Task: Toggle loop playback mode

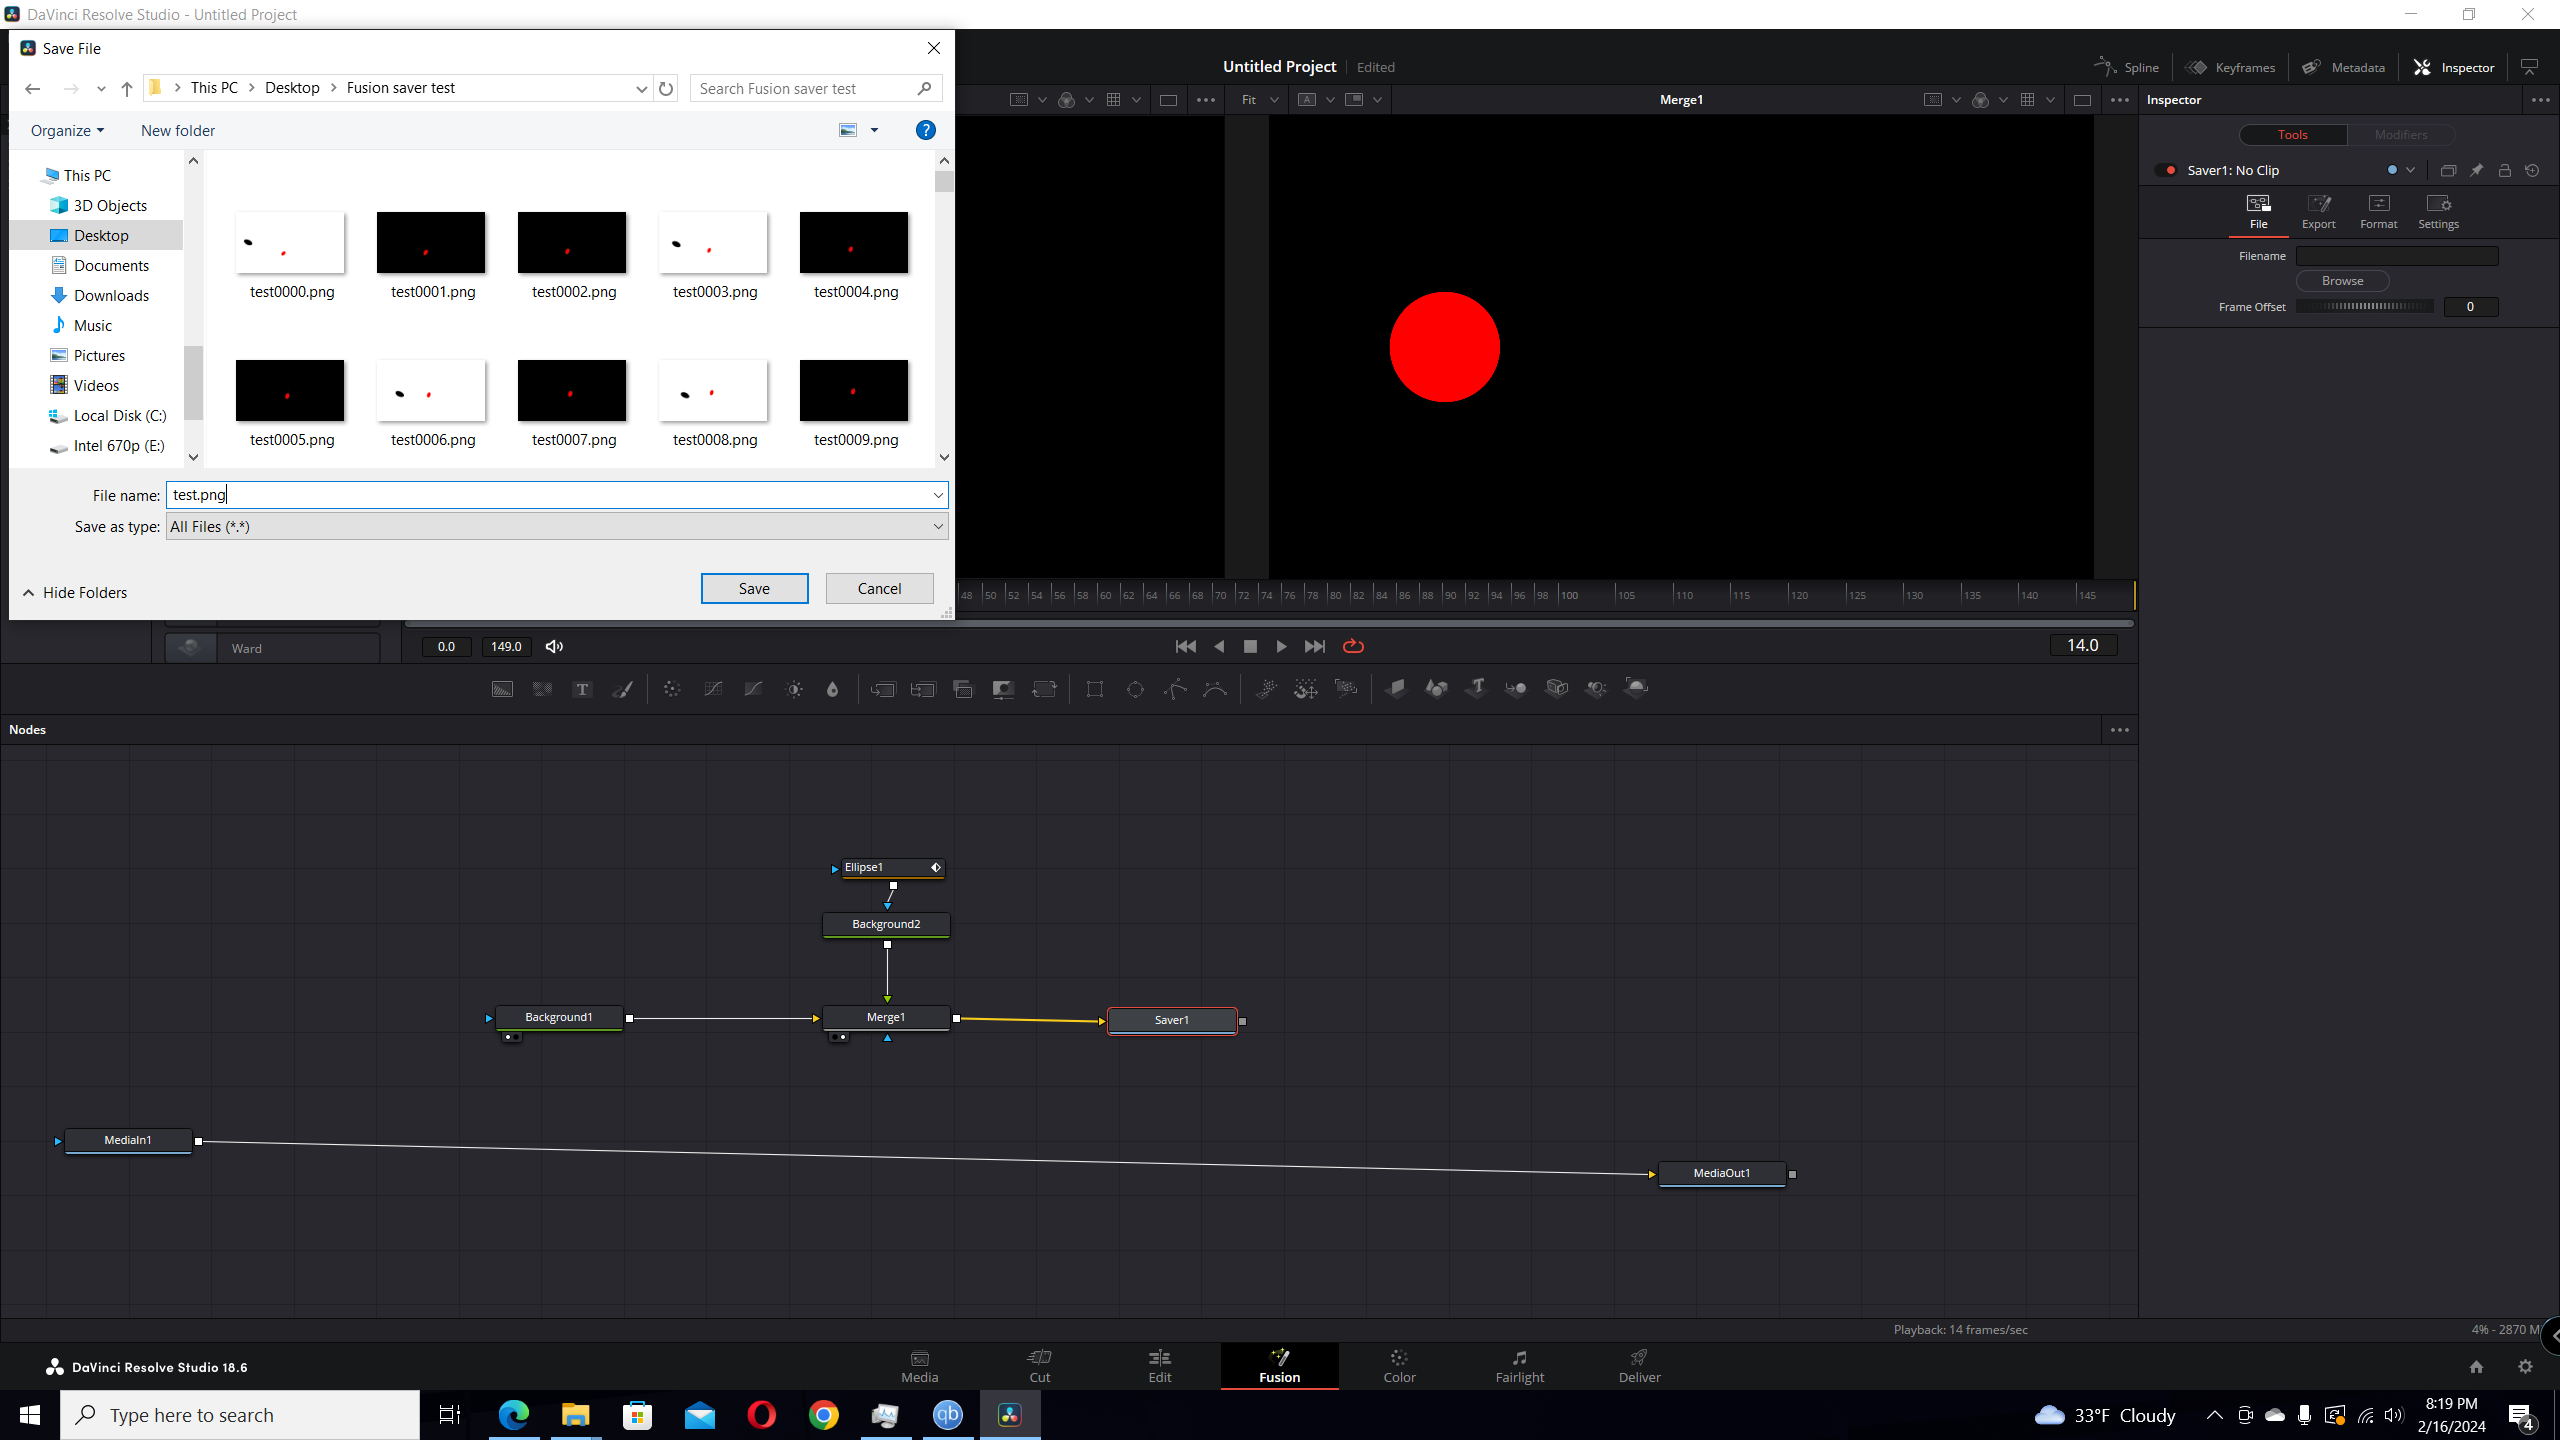Action: coord(1353,646)
